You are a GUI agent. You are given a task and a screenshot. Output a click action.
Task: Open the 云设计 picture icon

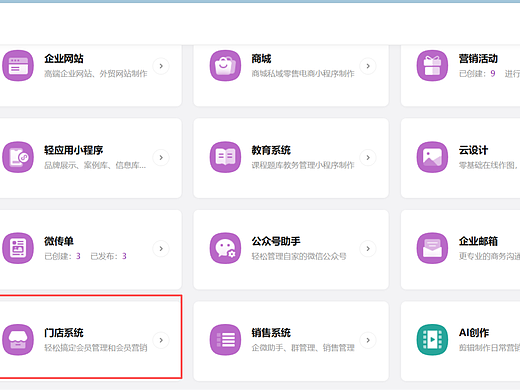pos(432,157)
